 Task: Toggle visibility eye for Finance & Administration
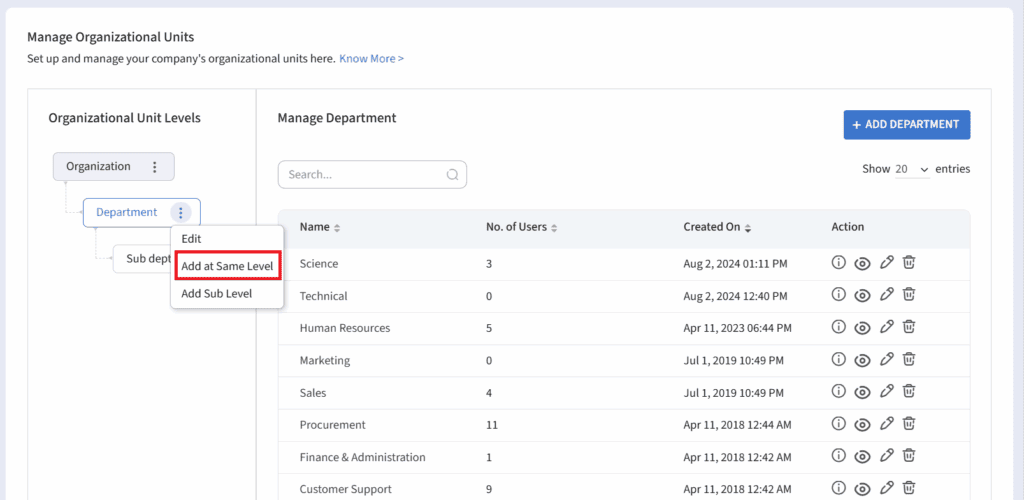862,457
